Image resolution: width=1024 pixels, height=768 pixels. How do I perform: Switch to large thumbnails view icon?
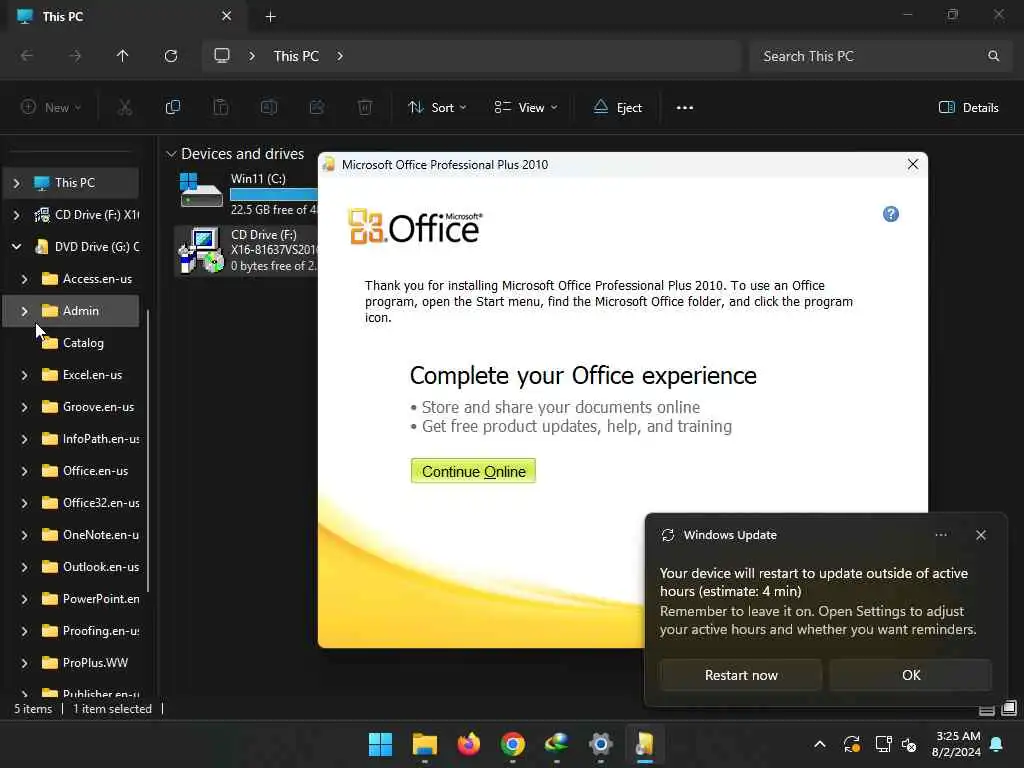click(1009, 709)
